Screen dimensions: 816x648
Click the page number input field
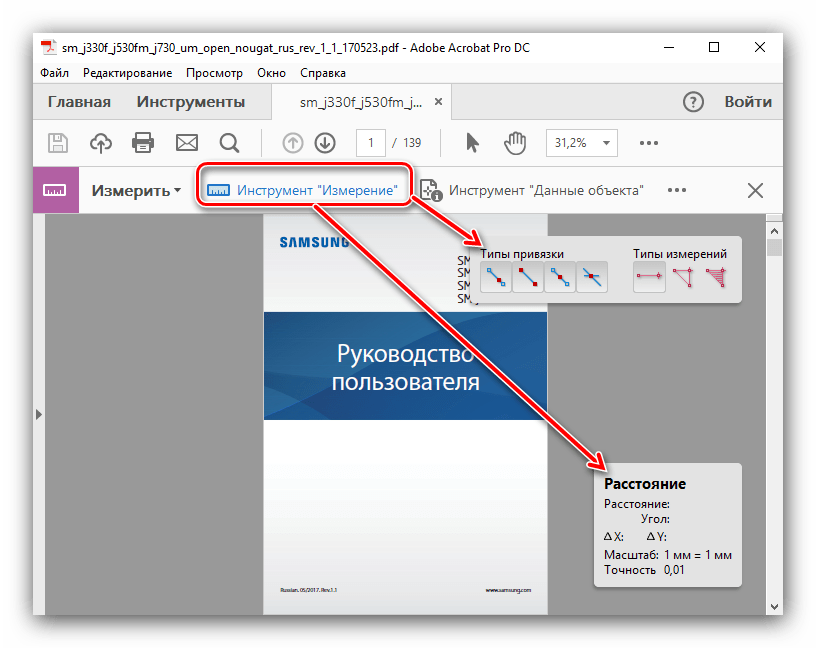pyautogui.click(x=370, y=143)
